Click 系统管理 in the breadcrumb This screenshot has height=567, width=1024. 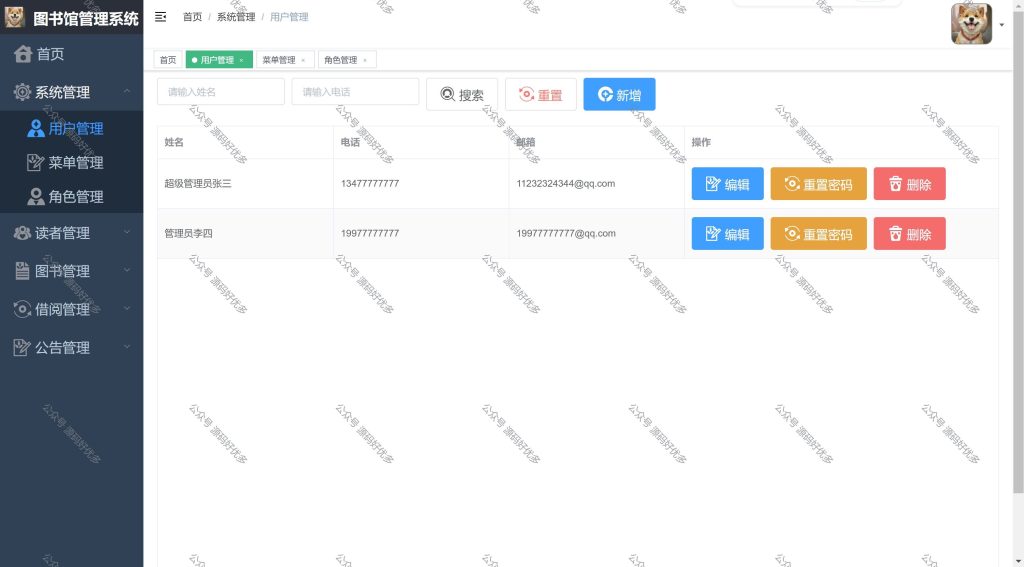pyautogui.click(x=236, y=17)
